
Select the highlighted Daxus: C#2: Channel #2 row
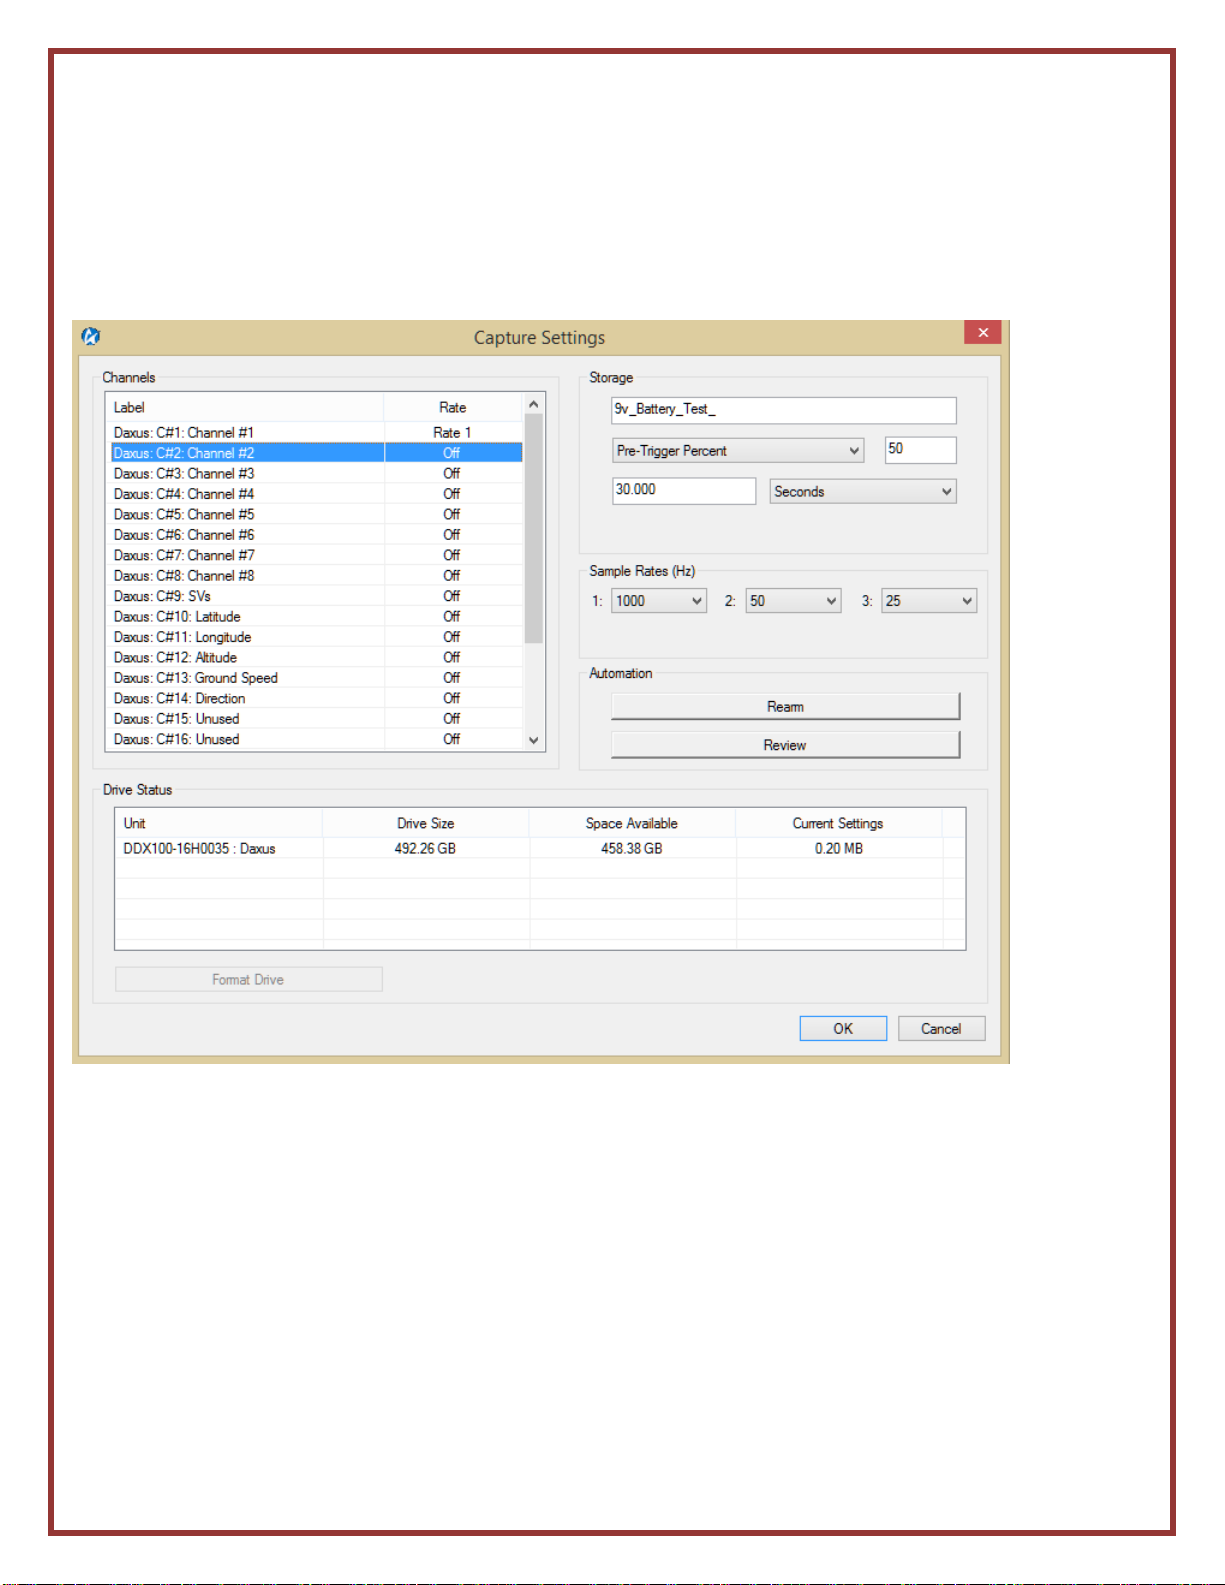[x=316, y=453]
